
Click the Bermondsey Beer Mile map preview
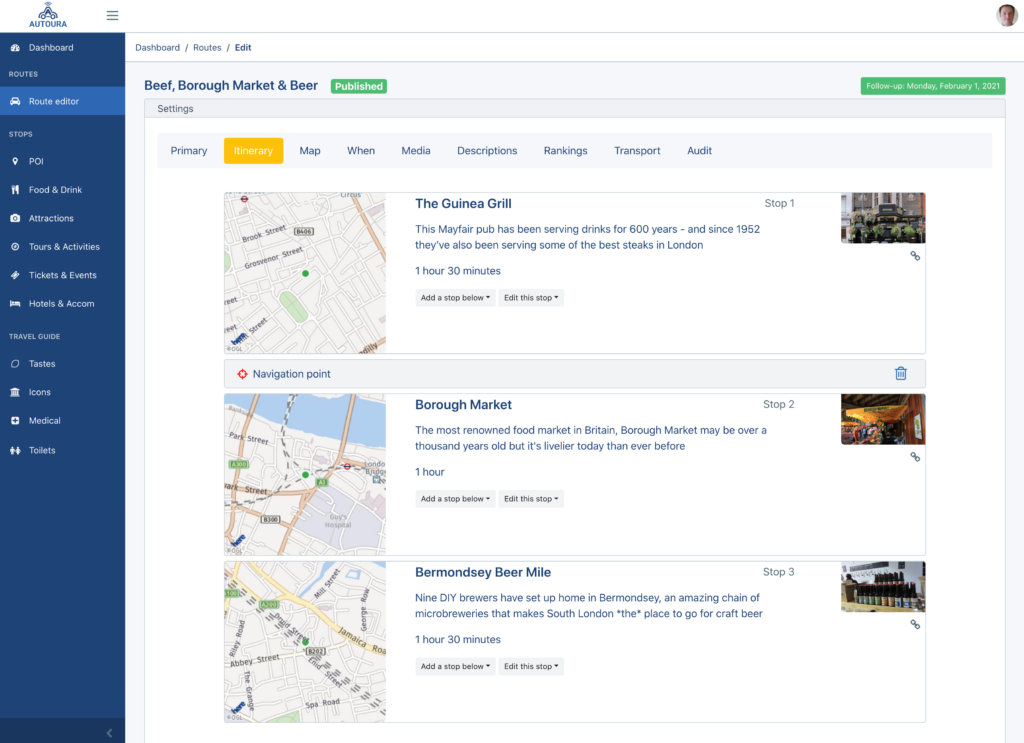[305, 642]
